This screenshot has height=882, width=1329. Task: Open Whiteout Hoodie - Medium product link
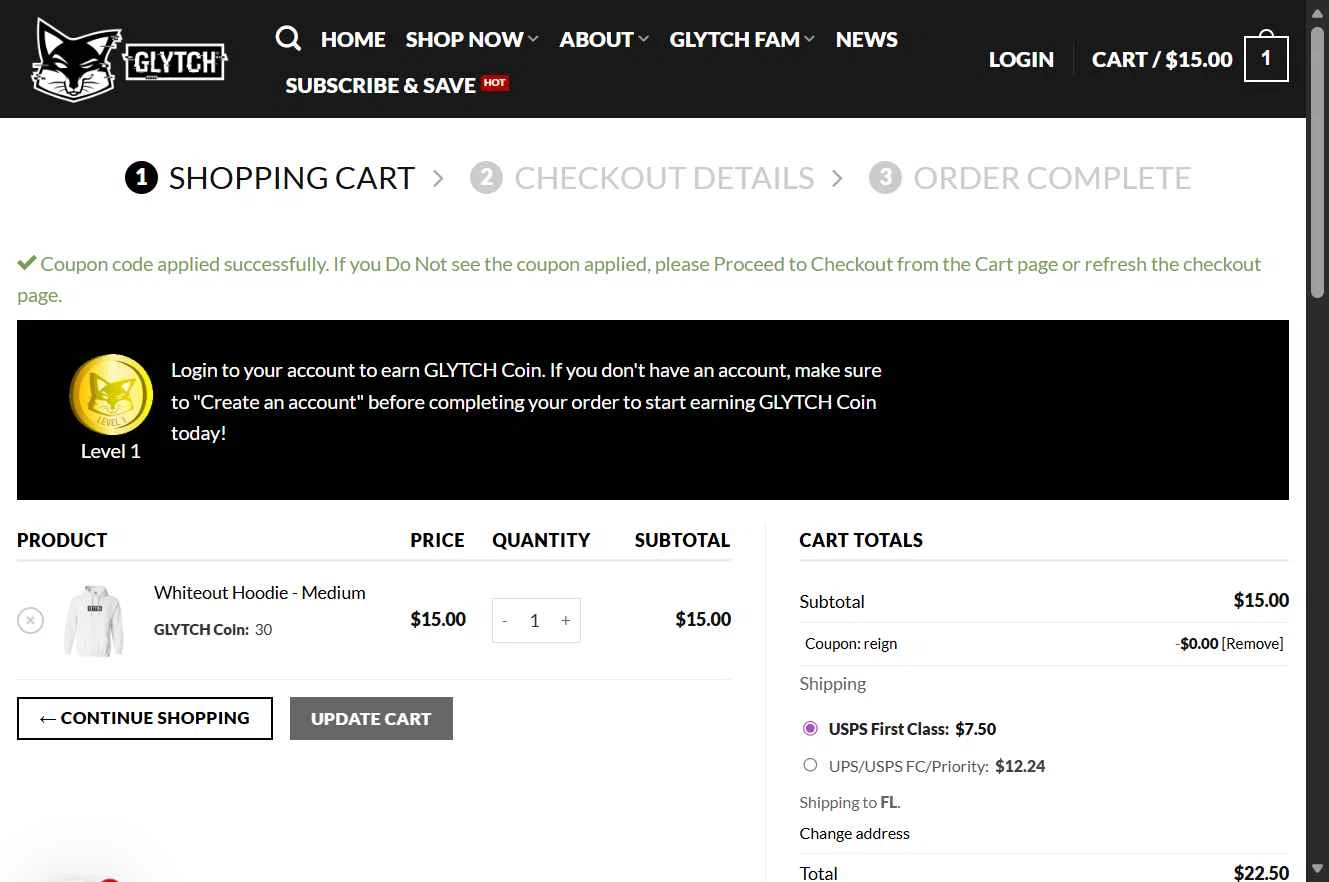point(260,592)
